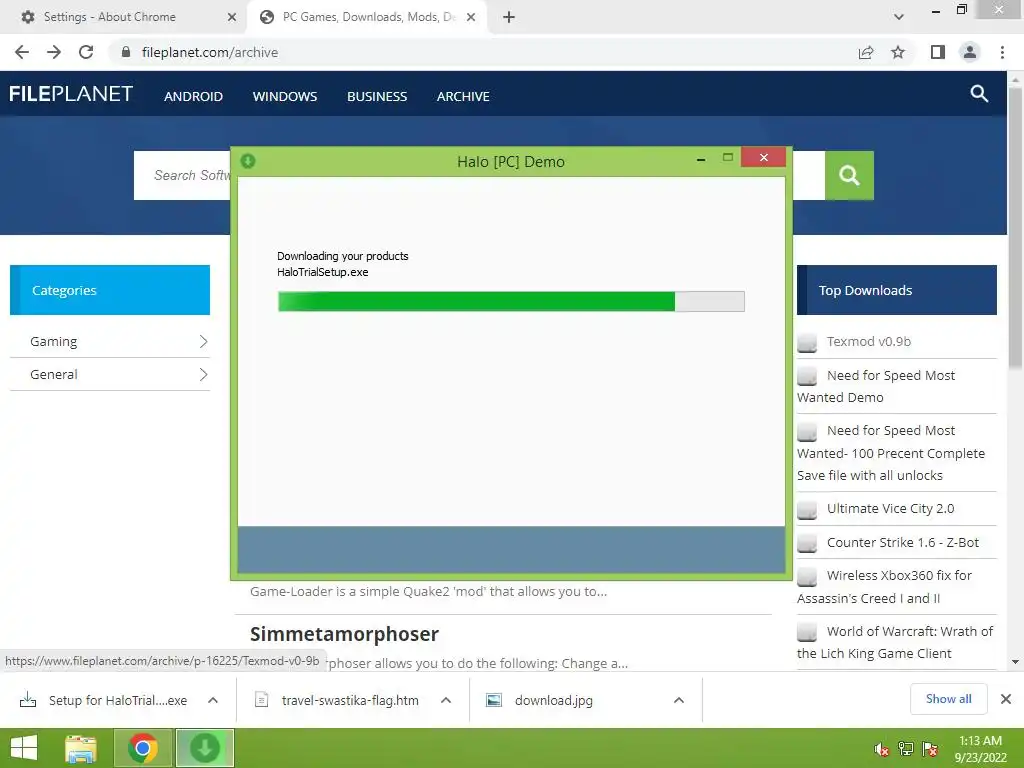The image size is (1024, 768).
Task: Switch to the Settings - About Chrome tab
Action: point(123,17)
